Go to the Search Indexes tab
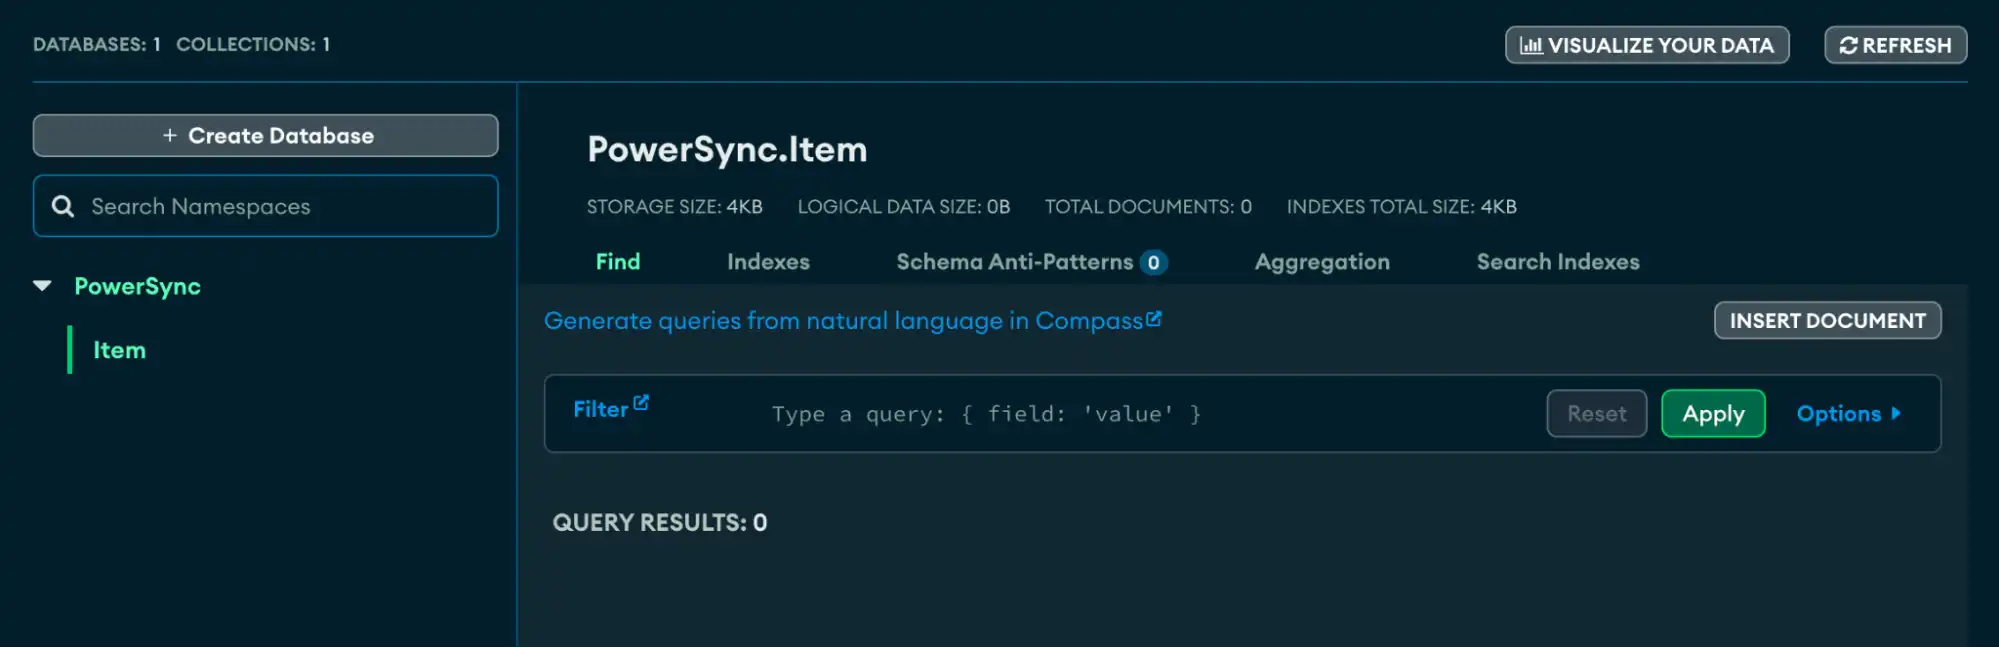This screenshot has width=1999, height=648. click(1557, 262)
